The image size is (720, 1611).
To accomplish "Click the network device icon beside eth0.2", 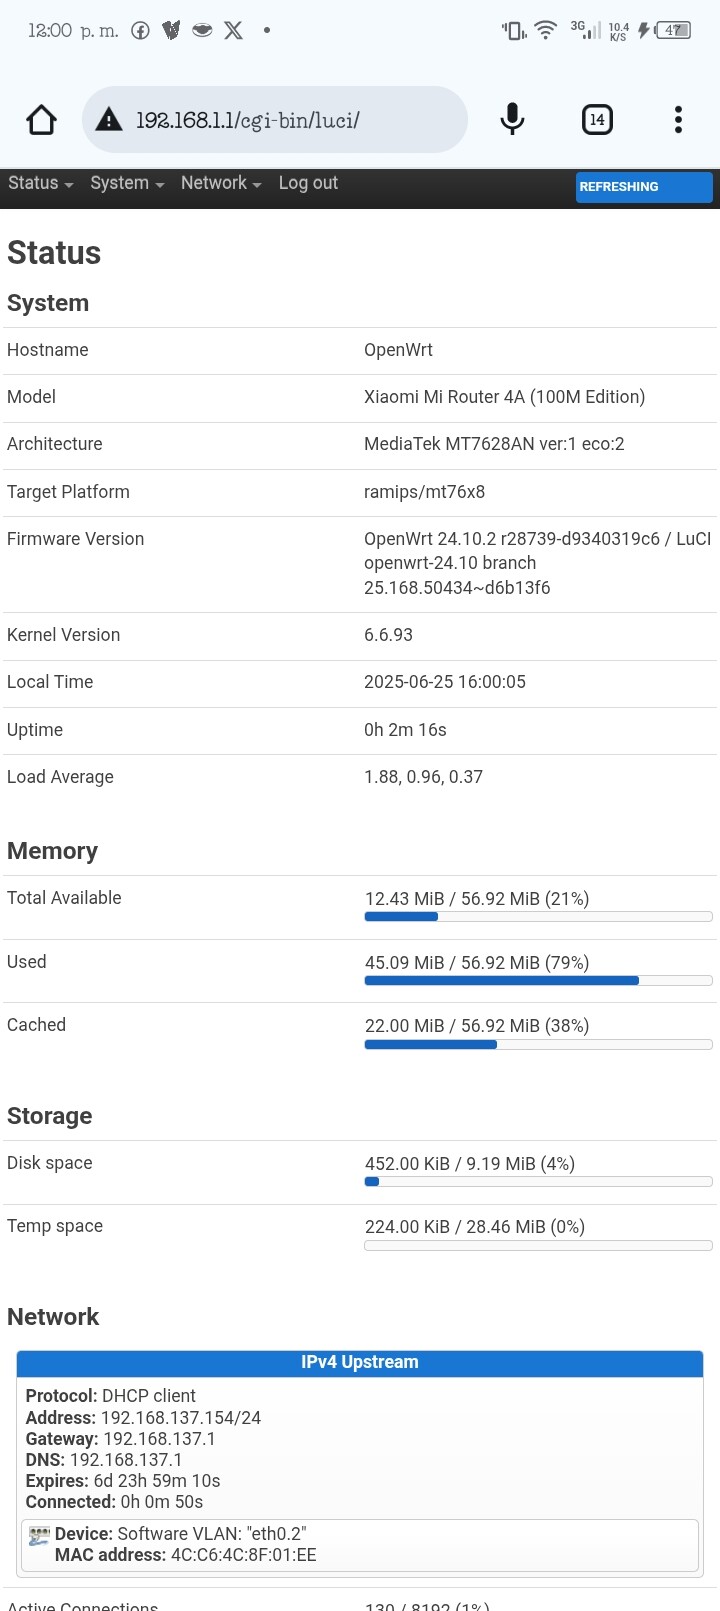I will coord(39,1537).
